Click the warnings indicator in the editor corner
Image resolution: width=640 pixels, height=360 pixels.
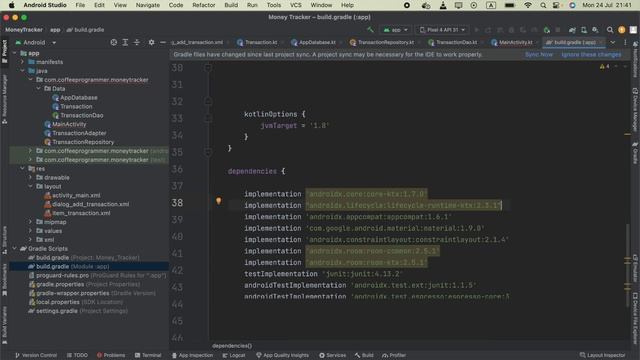point(604,66)
